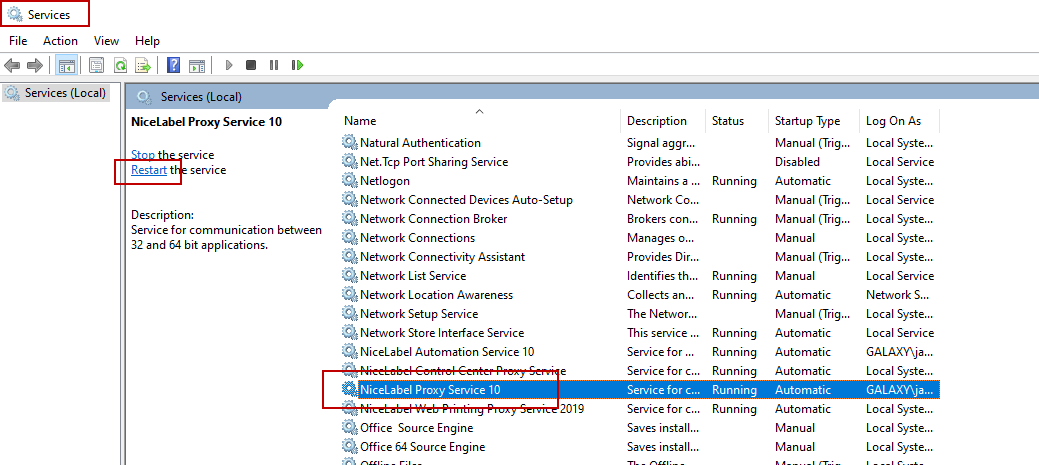1039x465 pixels.
Task: Select the Network Setup Service name
Action: click(x=419, y=314)
